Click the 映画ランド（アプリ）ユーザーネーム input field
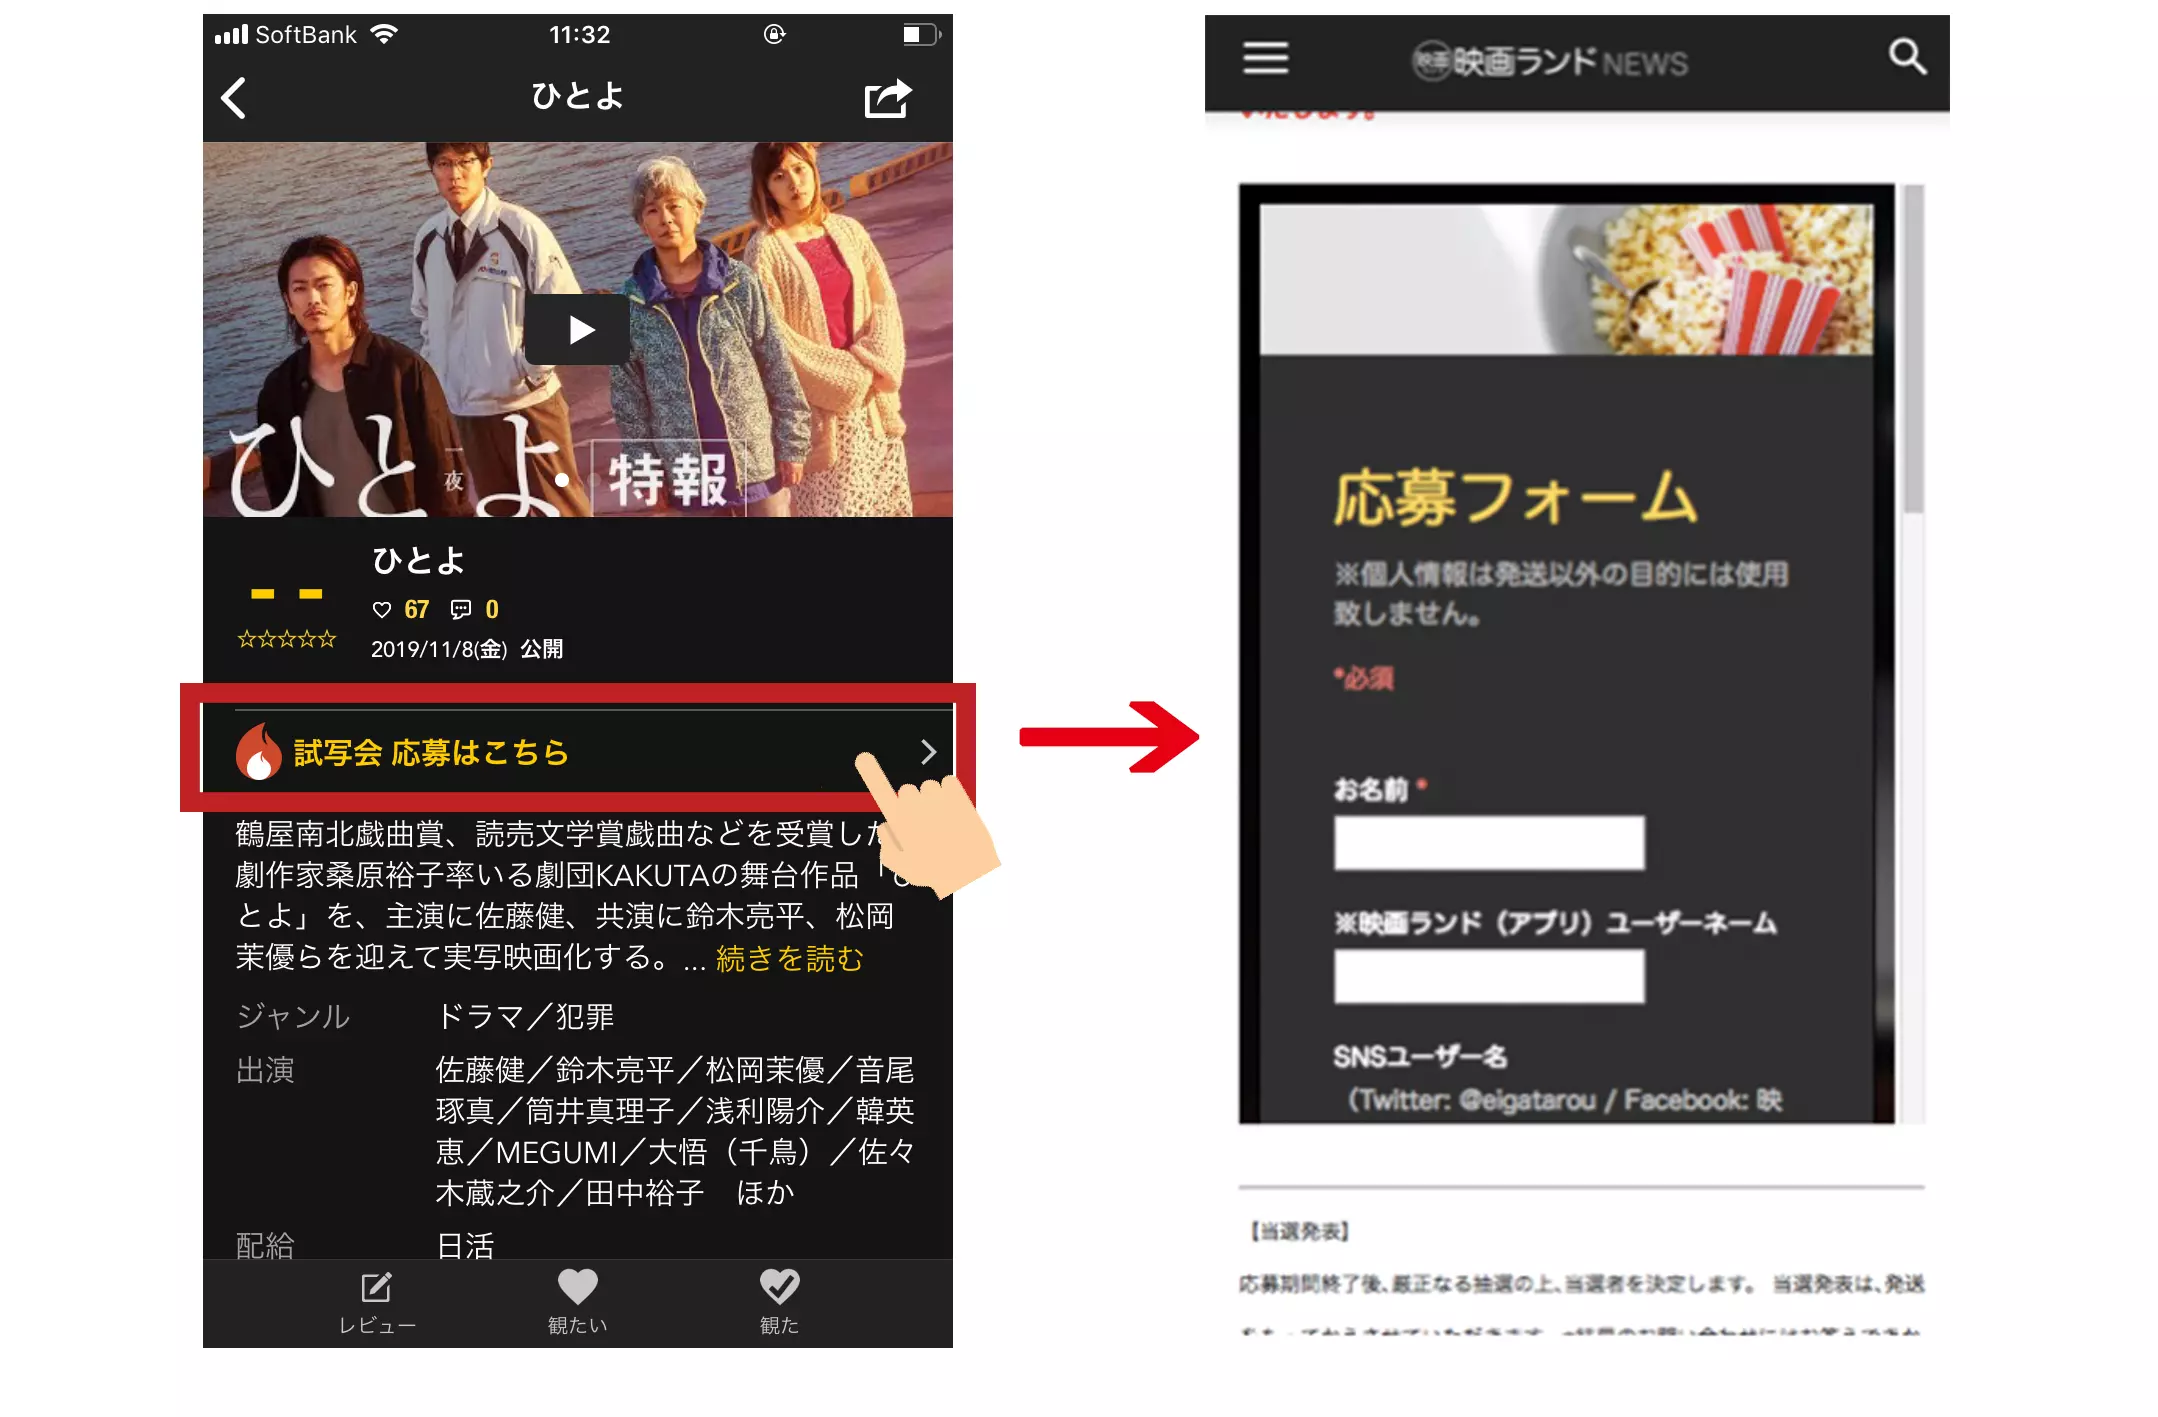Screen dimensions: 2158x1417 pyautogui.click(x=1489, y=976)
